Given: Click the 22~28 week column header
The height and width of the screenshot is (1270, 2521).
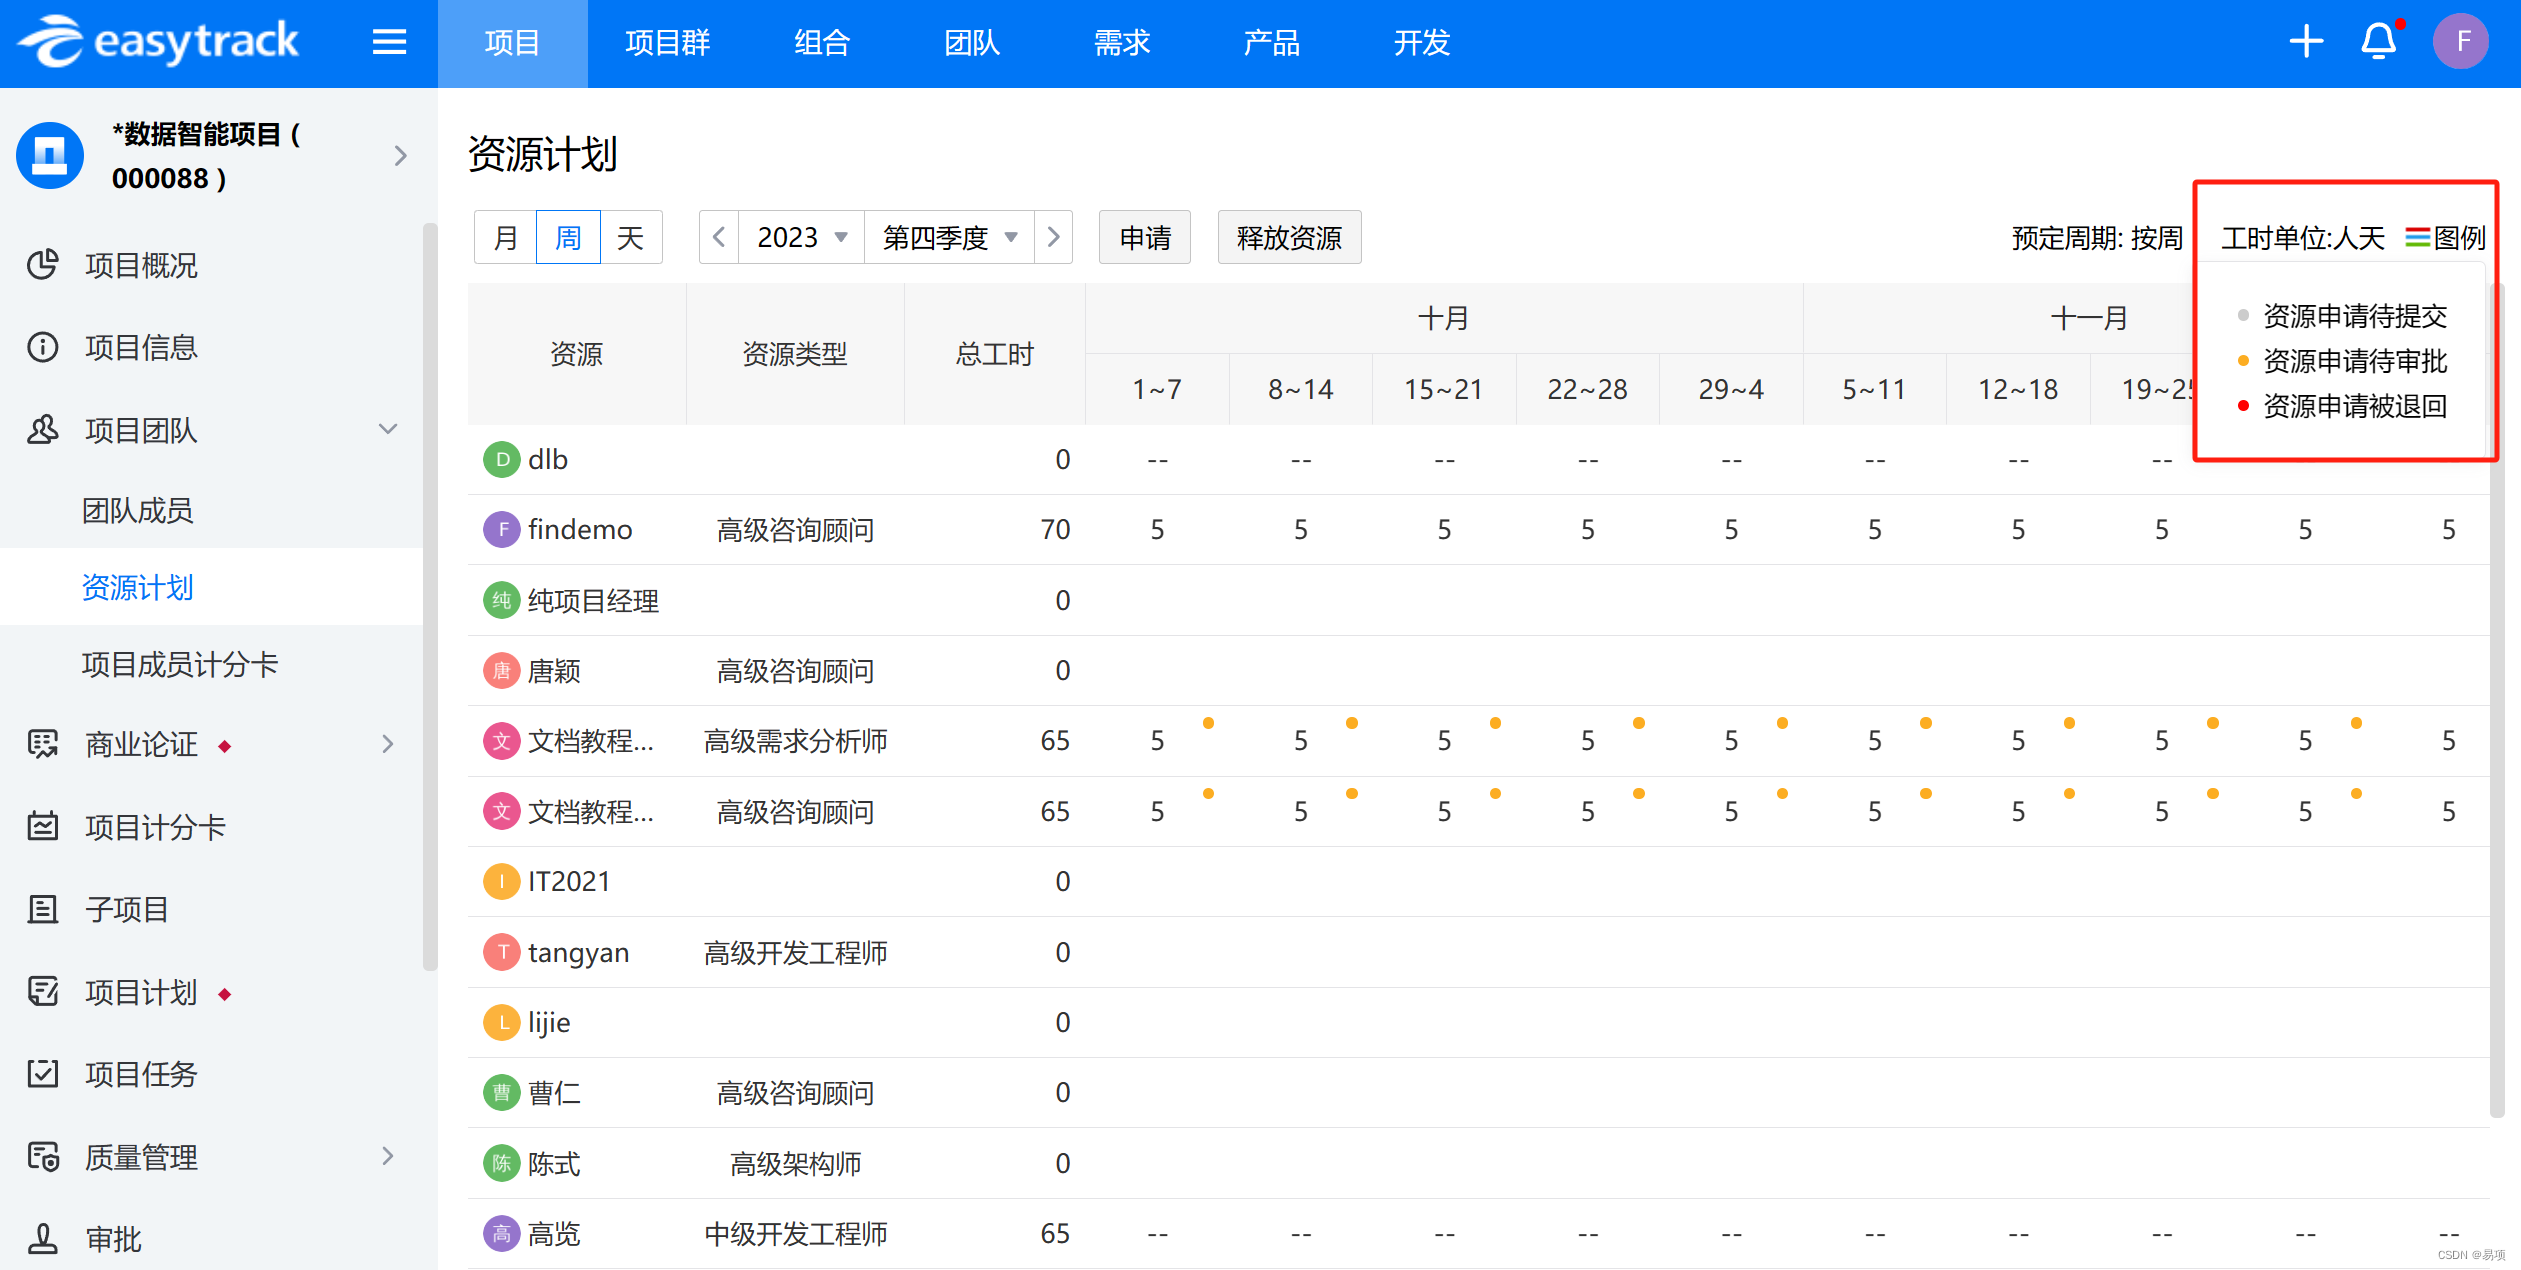Looking at the screenshot, I should tap(1587, 389).
